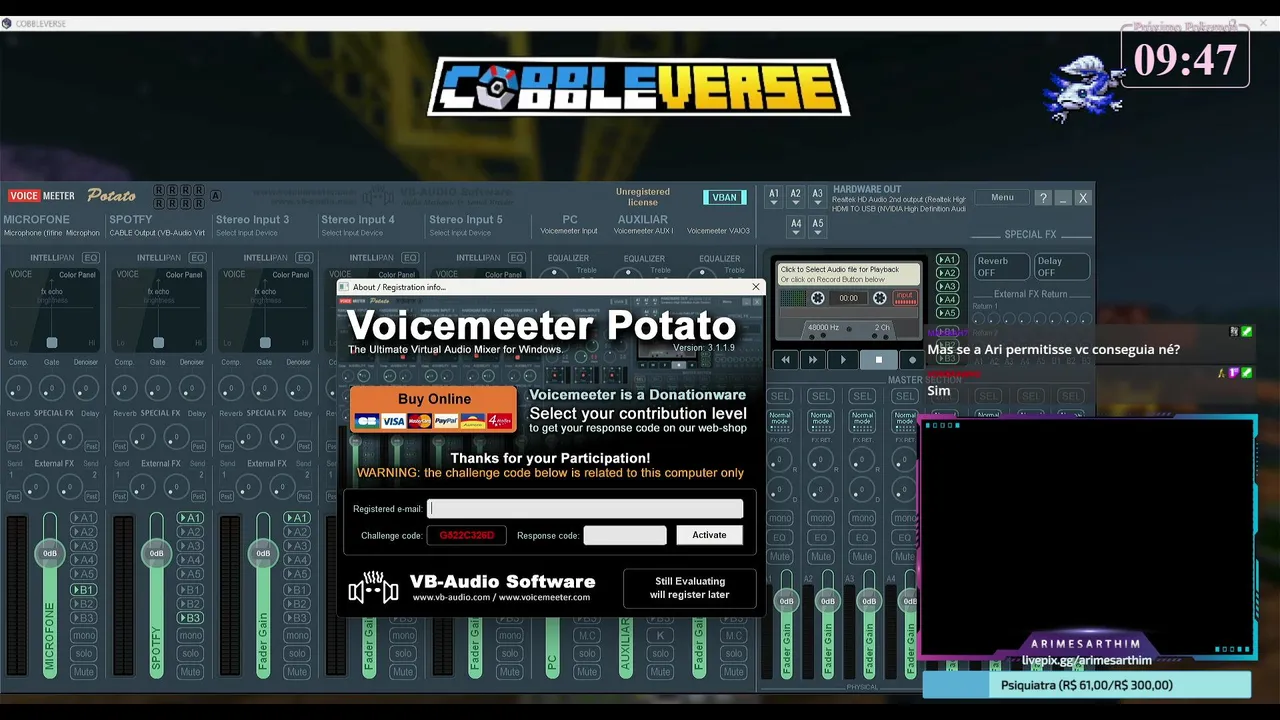Open the MICROFONE input device selector
This screenshot has height=720, width=1280.
pos(52,233)
